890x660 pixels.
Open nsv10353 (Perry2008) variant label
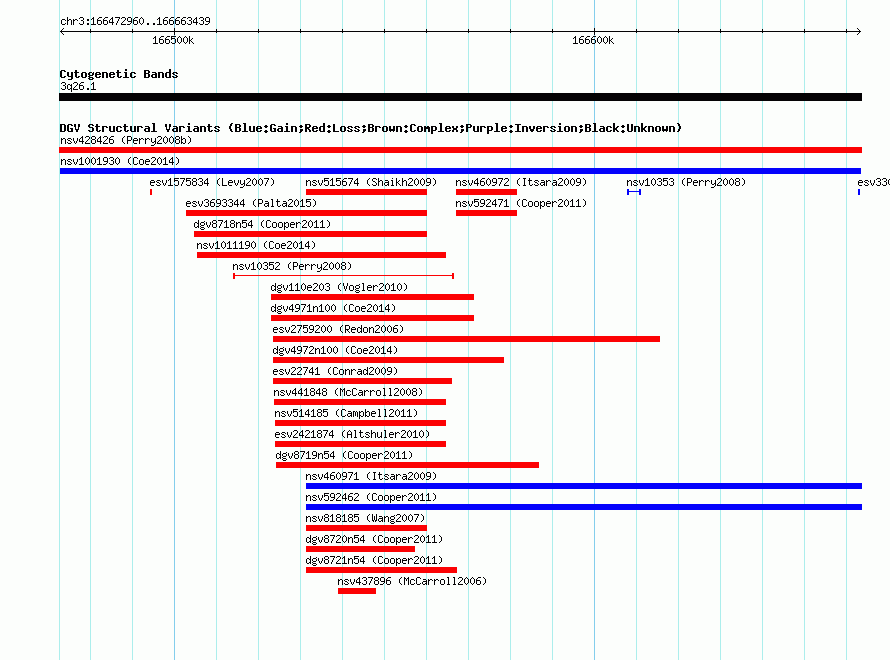click(x=686, y=182)
